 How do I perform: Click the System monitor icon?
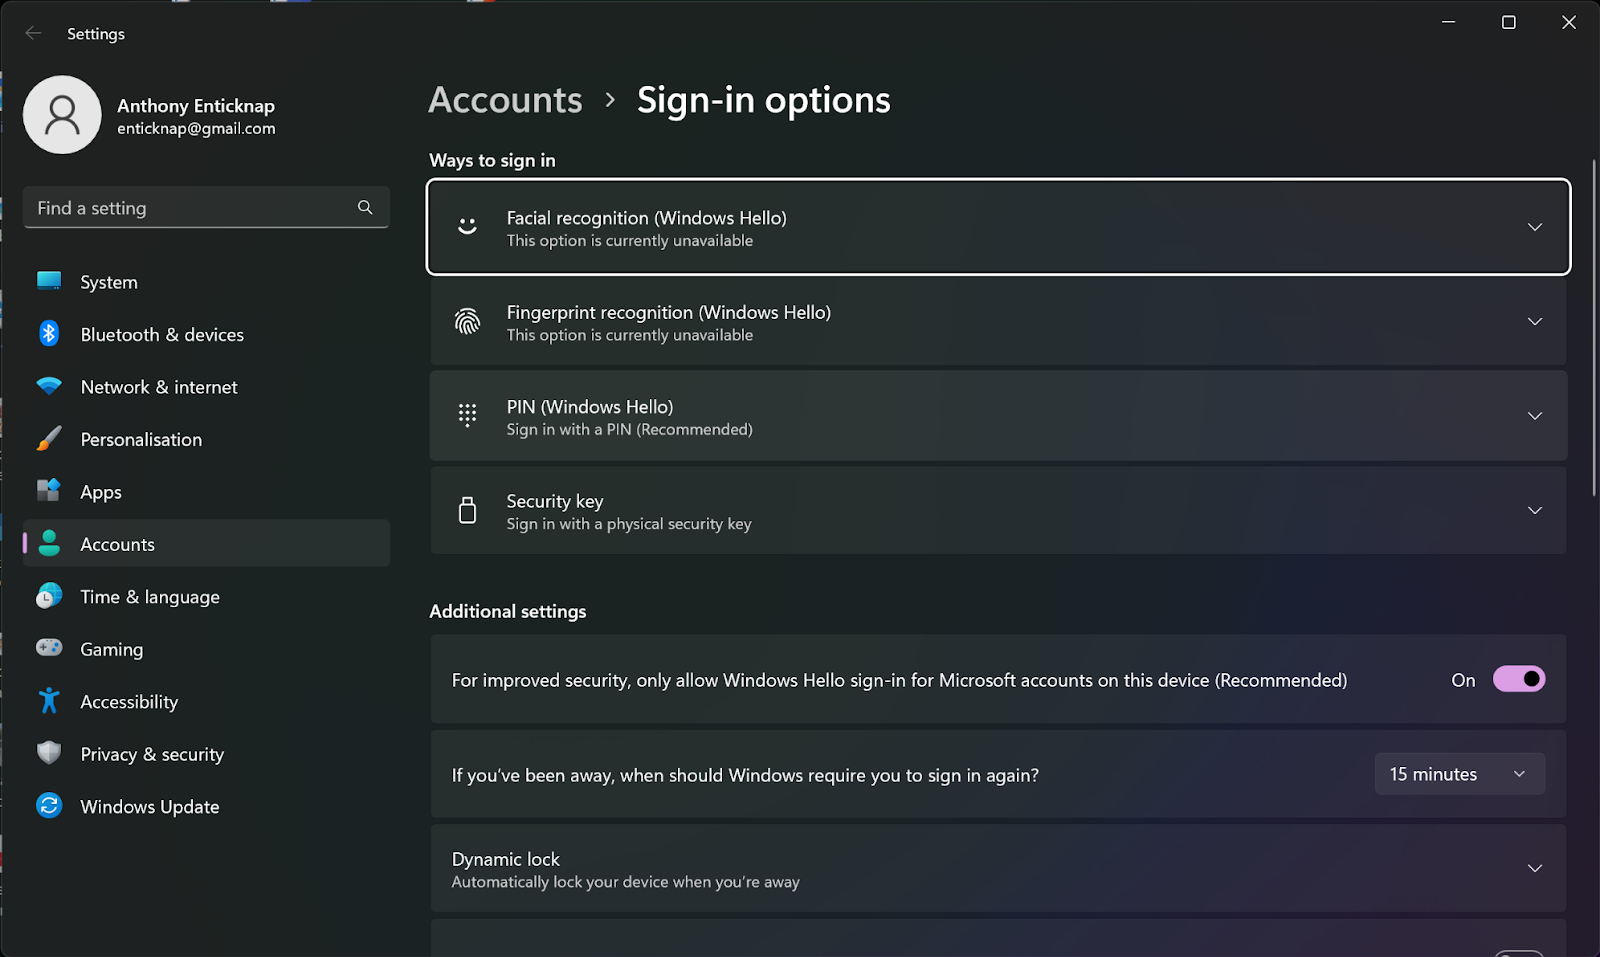click(49, 281)
